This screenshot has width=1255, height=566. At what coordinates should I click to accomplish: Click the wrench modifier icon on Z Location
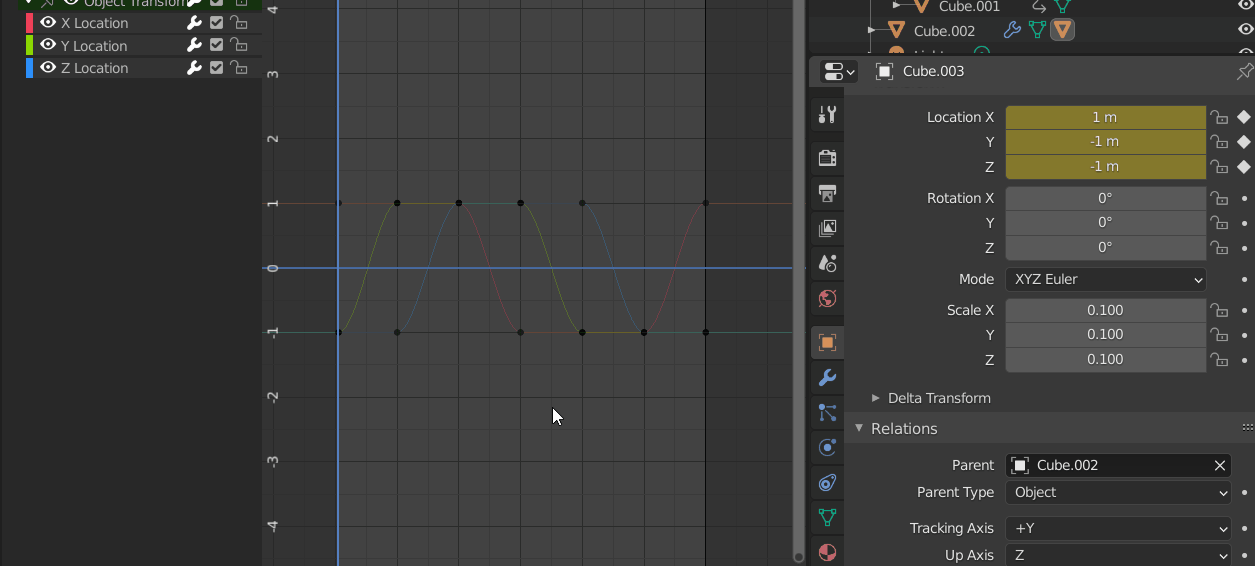[x=194, y=68]
